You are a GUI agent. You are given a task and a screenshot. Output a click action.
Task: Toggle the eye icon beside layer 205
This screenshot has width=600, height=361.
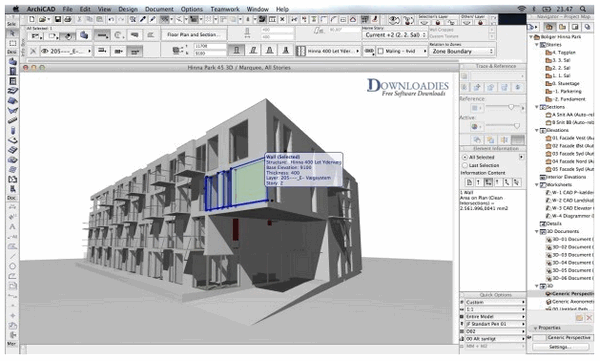coord(44,51)
